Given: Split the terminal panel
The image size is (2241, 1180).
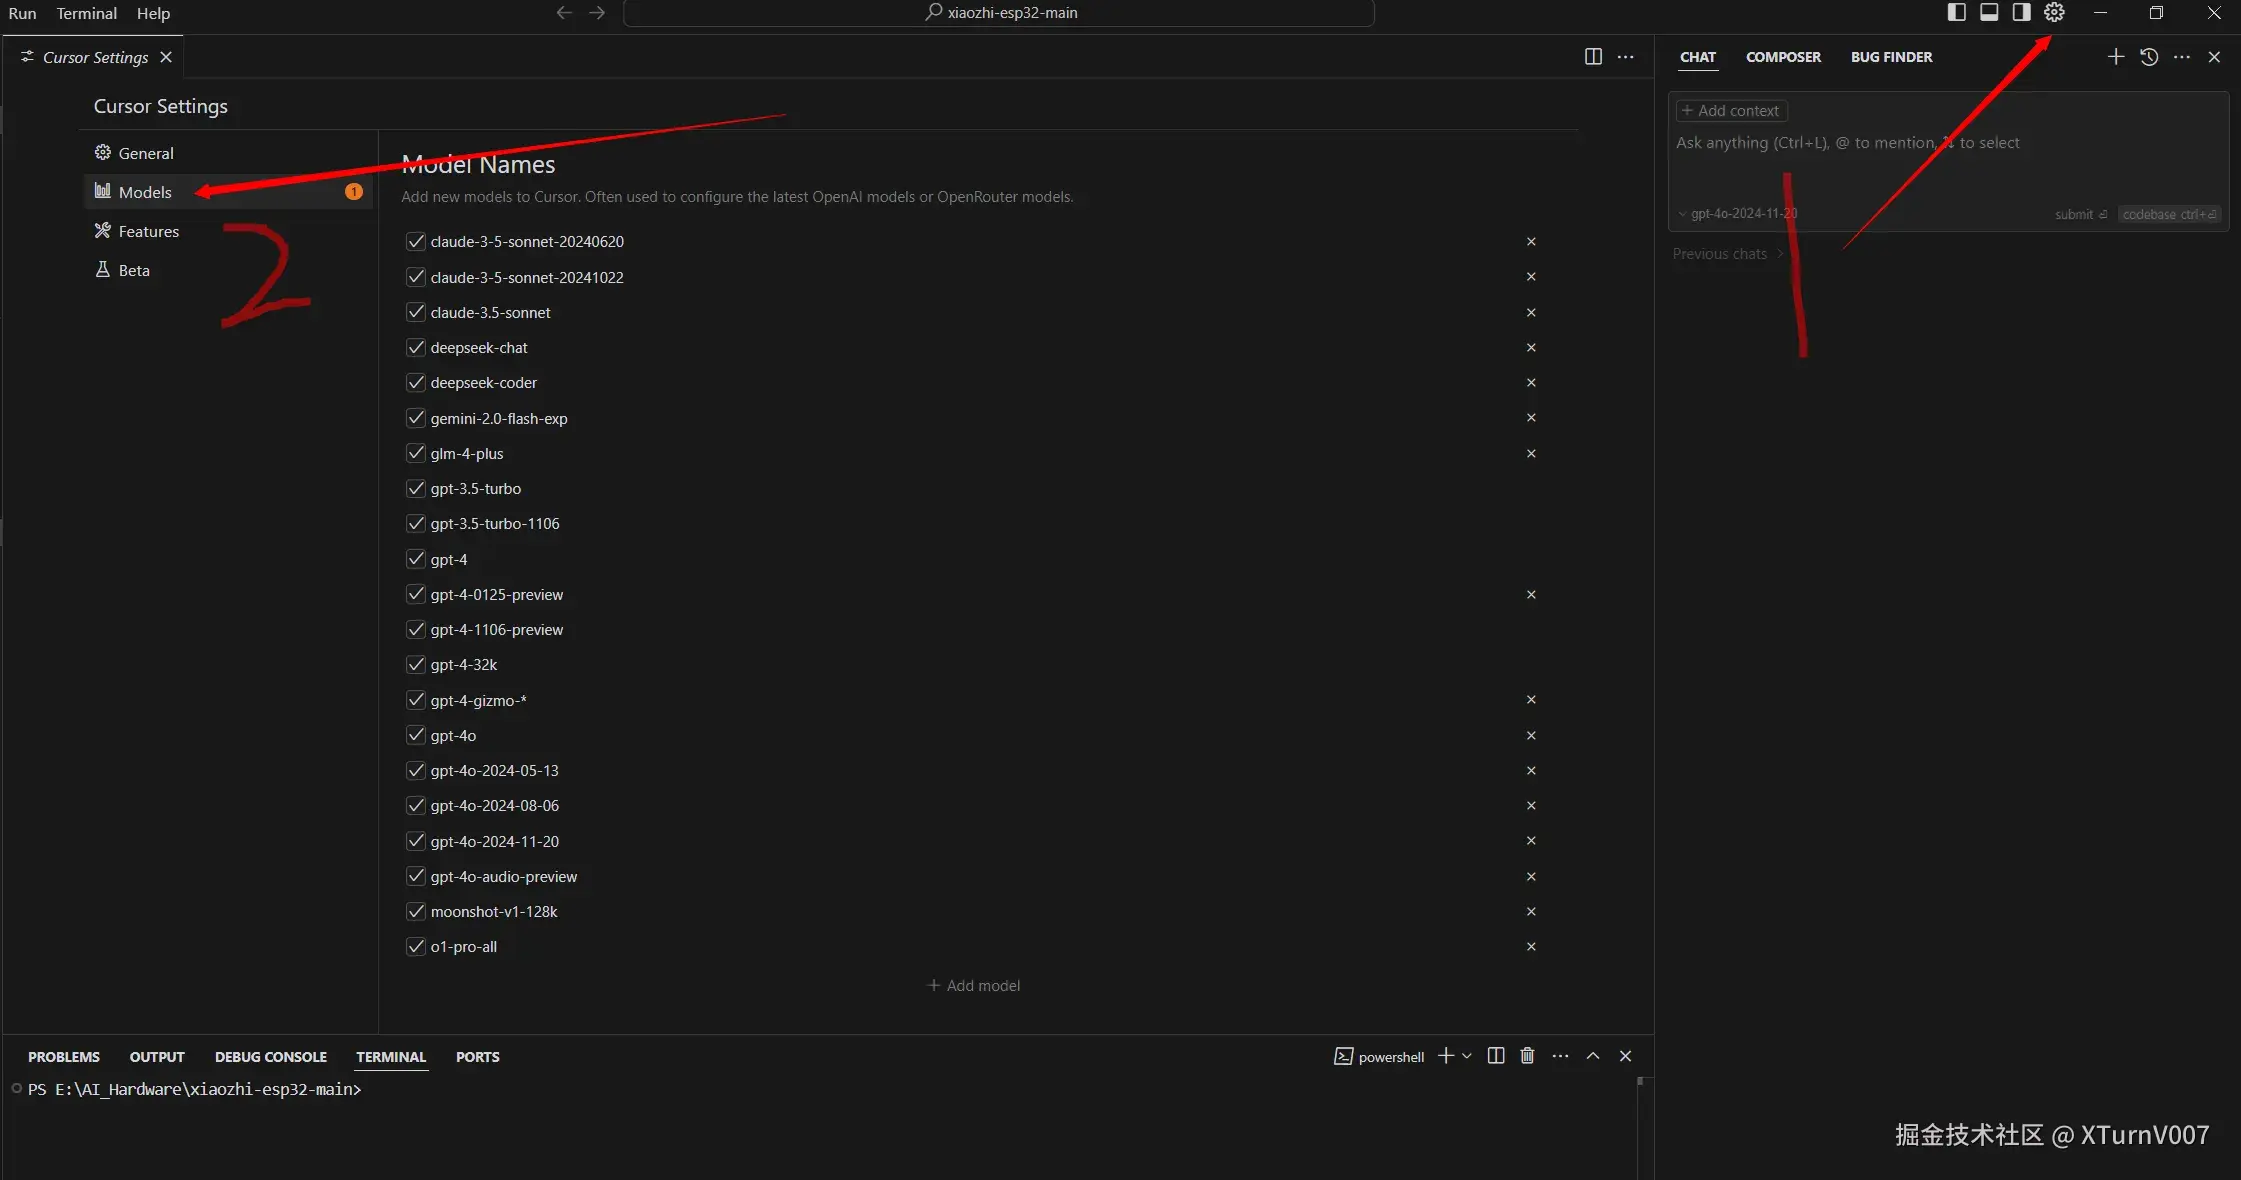Looking at the screenshot, I should 1494,1056.
